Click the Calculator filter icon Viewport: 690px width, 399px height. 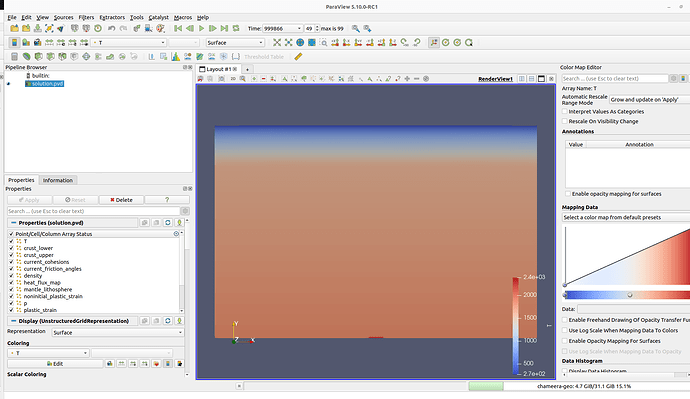point(15,57)
